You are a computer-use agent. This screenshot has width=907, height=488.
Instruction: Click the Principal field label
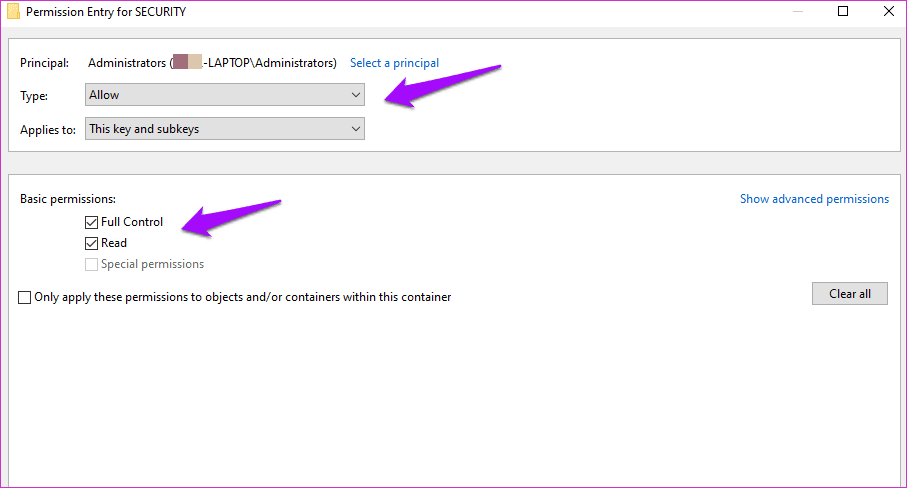click(x=45, y=63)
